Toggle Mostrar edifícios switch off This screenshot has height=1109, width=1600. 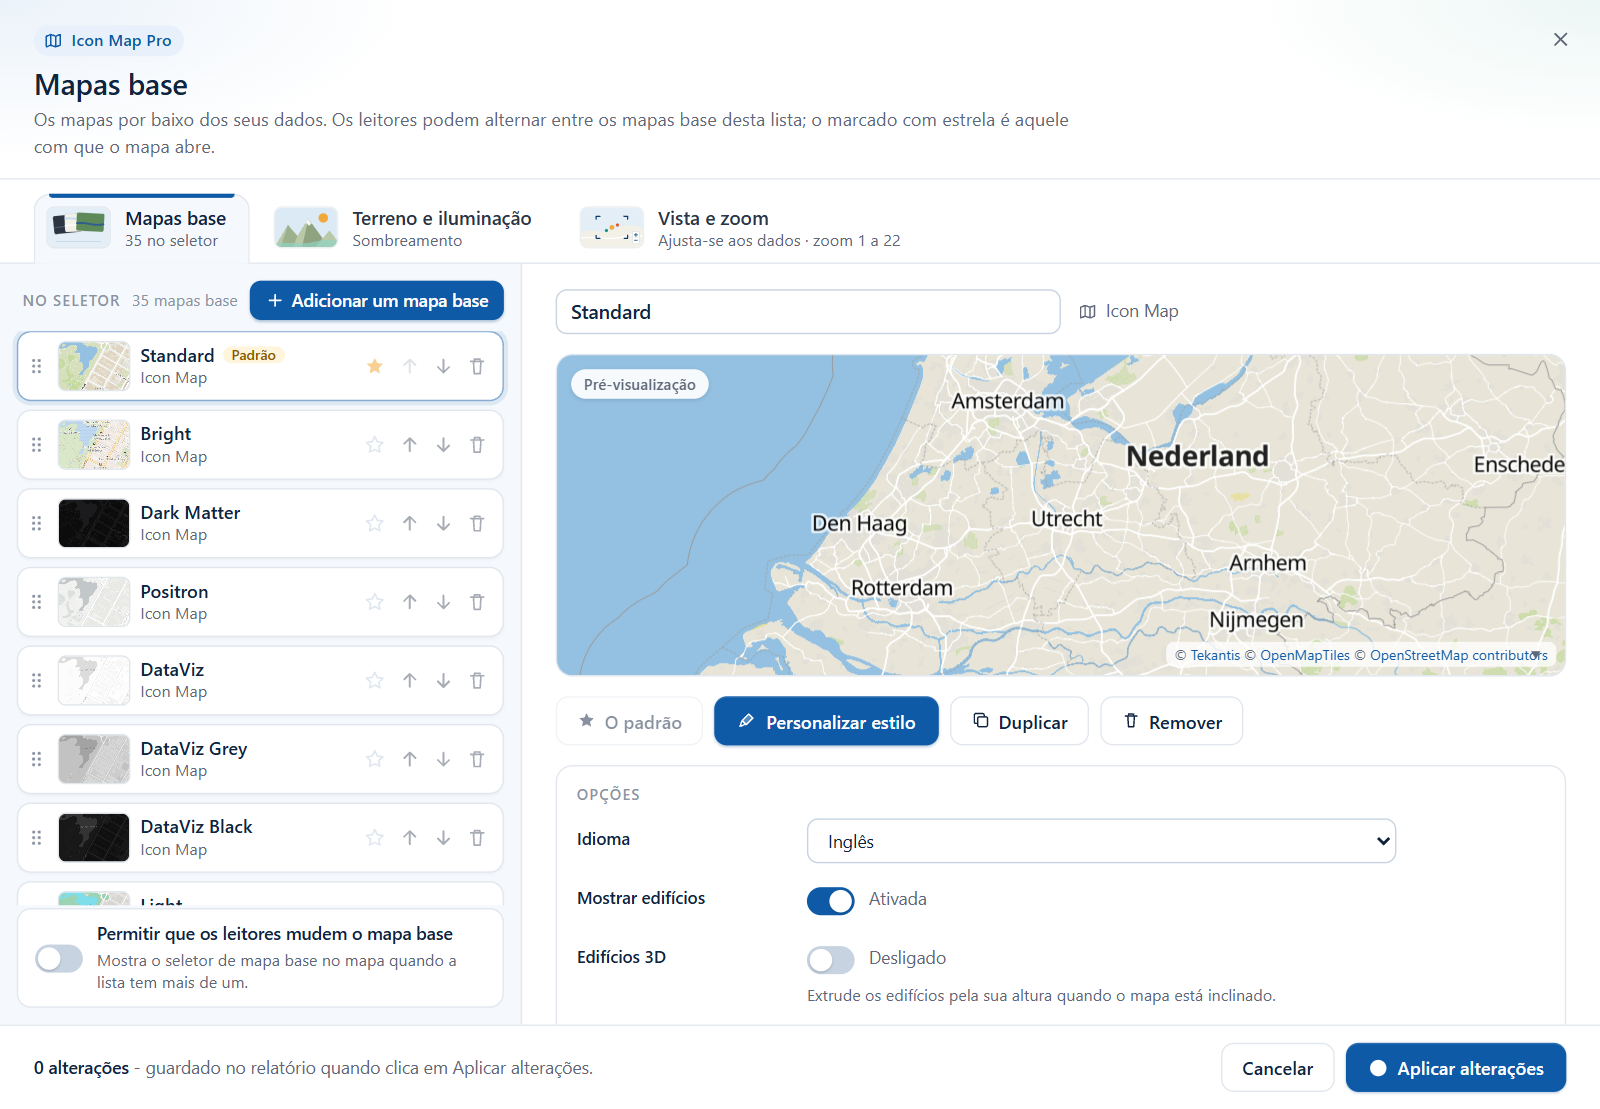[x=831, y=901]
